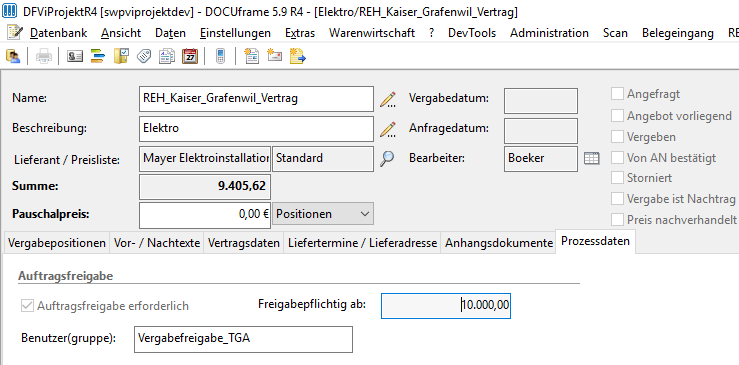Image resolution: width=739 pixels, height=365 pixels.
Task: Open the Belegeingang menu
Action: pos(678,33)
